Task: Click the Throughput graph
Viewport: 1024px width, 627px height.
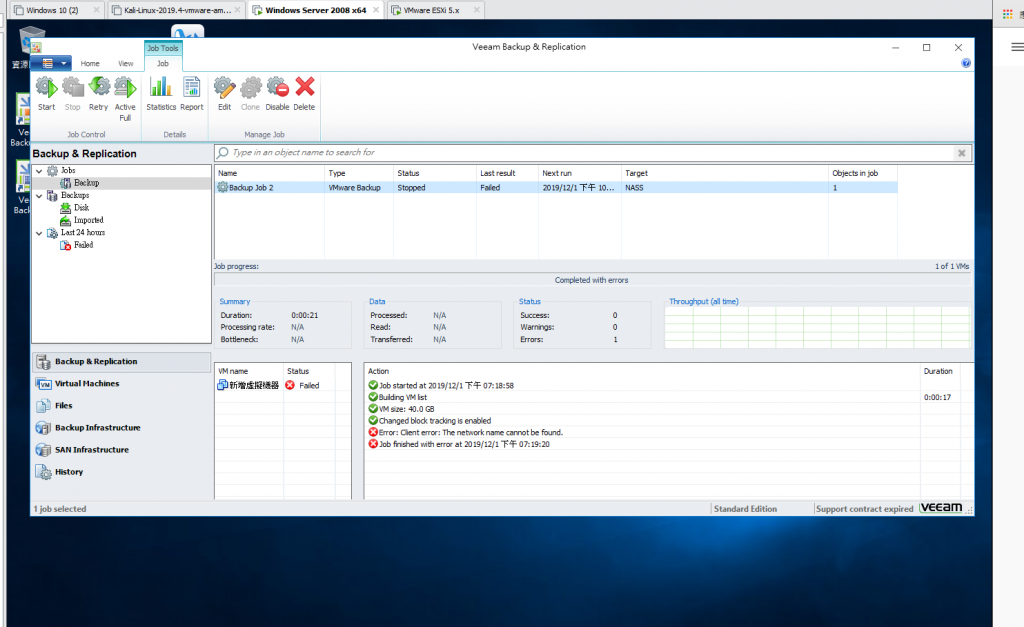Action: click(817, 327)
